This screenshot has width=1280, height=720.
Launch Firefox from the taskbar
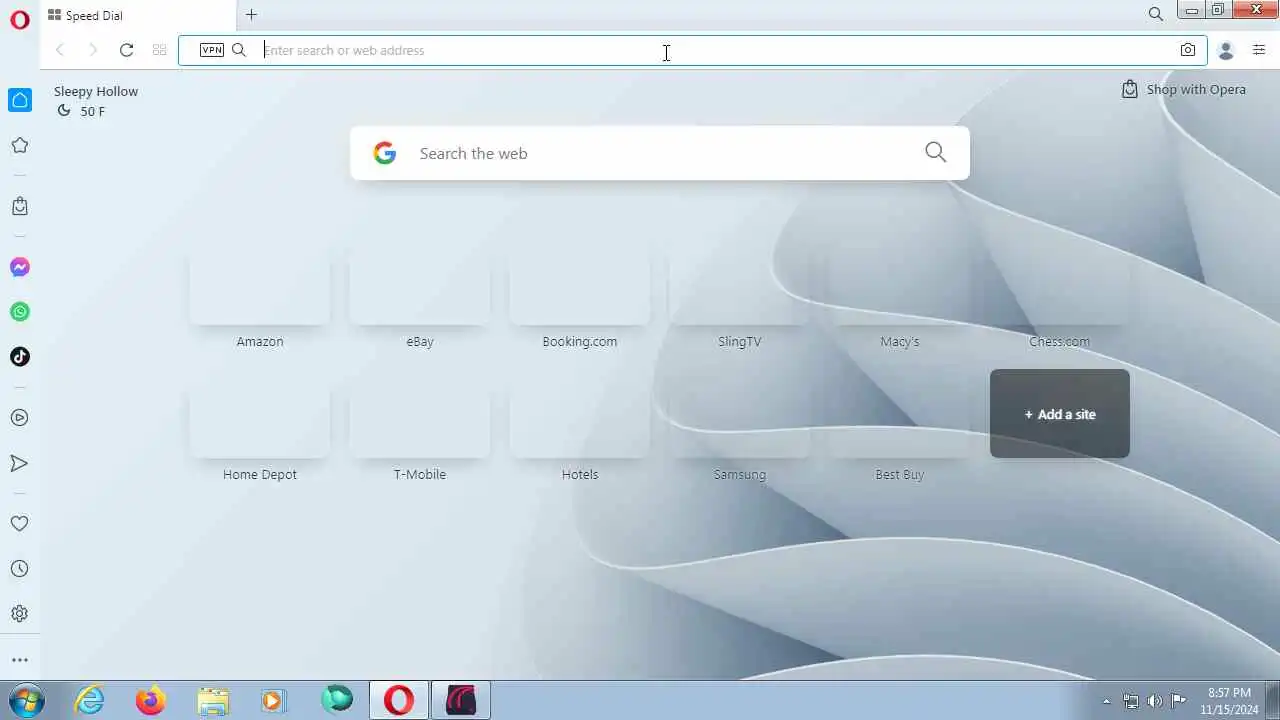point(151,700)
